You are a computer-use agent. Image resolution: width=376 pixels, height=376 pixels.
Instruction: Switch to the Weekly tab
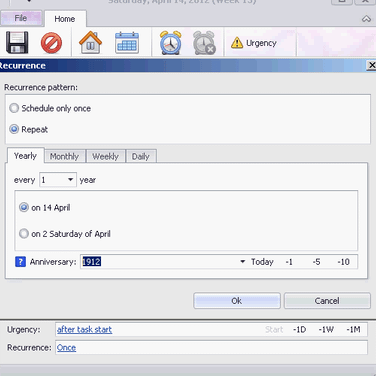[106, 156]
